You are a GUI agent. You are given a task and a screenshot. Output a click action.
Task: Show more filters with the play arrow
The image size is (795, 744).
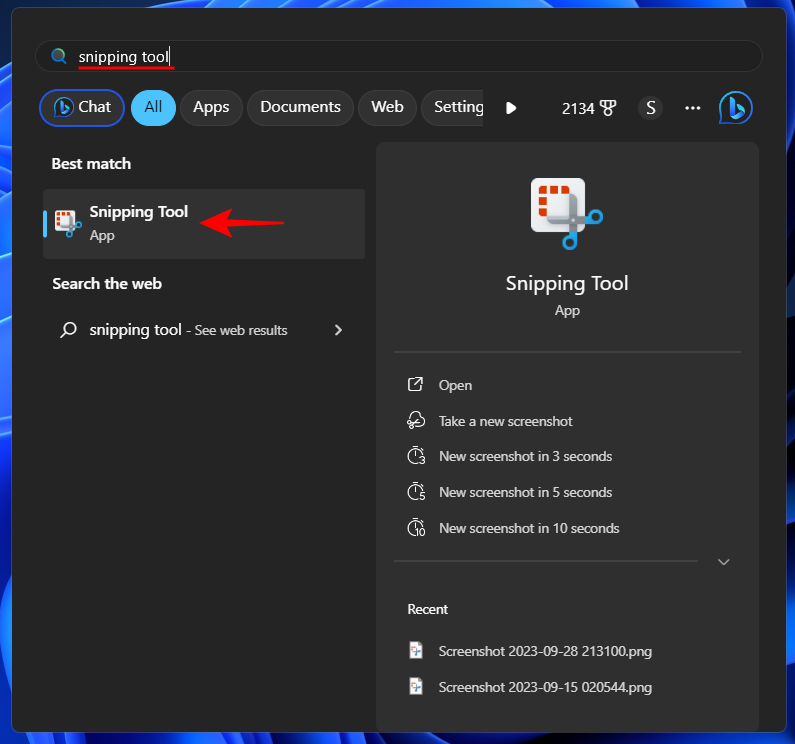(x=511, y=108)
